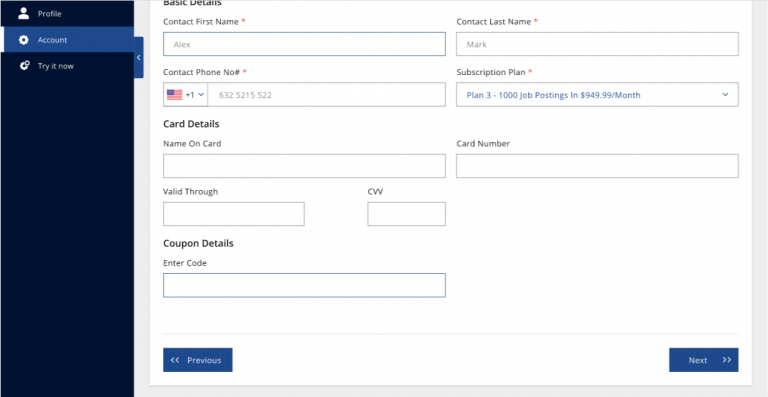Screen dimensions: 768x397
Task: Click the Try it now icon
Action: point(24,66)
